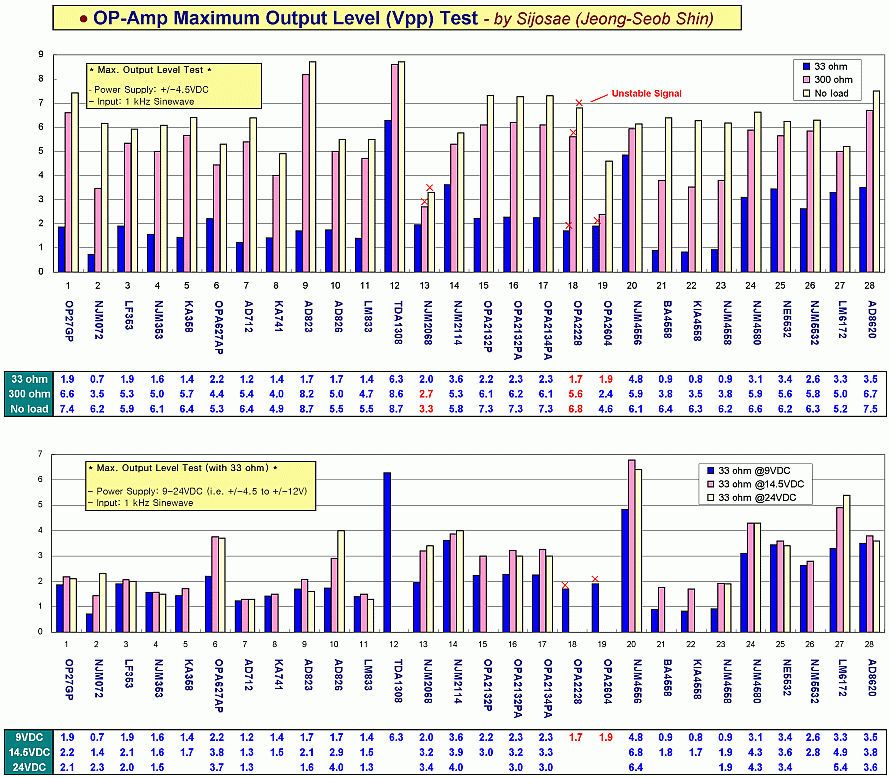
Task: Click pink AD823 bar in top chart
Action: pos(306,173)
